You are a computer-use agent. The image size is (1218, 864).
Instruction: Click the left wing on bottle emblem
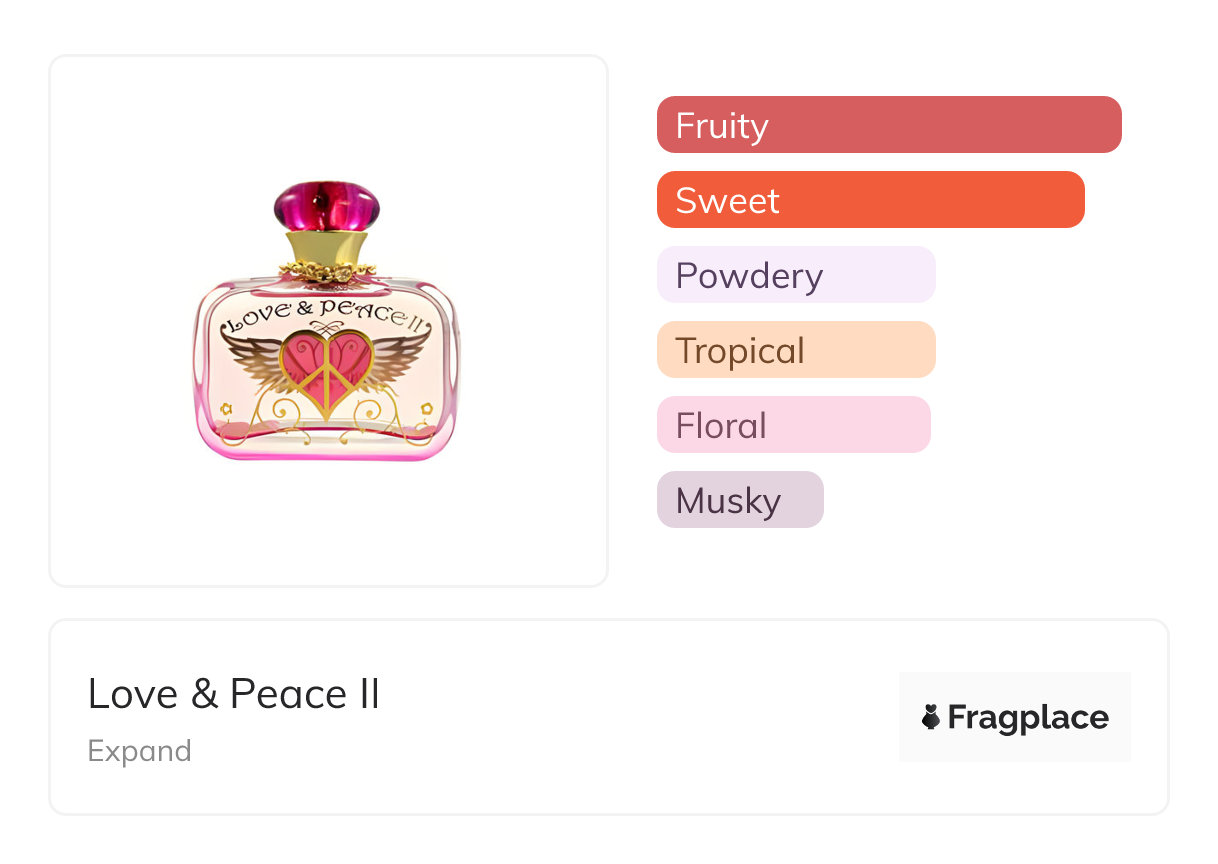(254, 360)
